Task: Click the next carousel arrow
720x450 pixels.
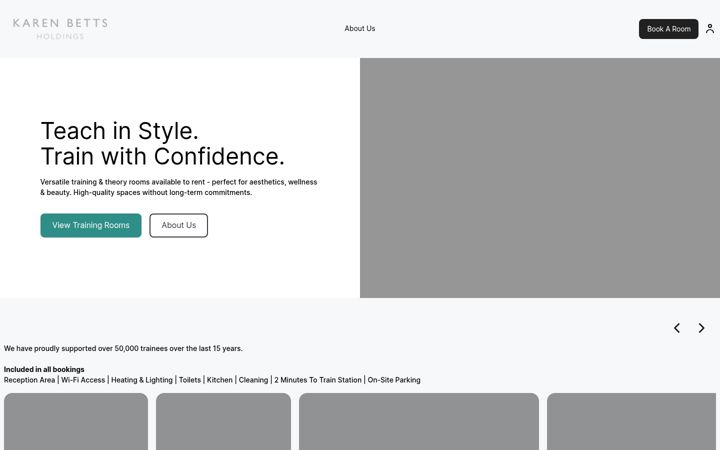Action: pos(701,328)
